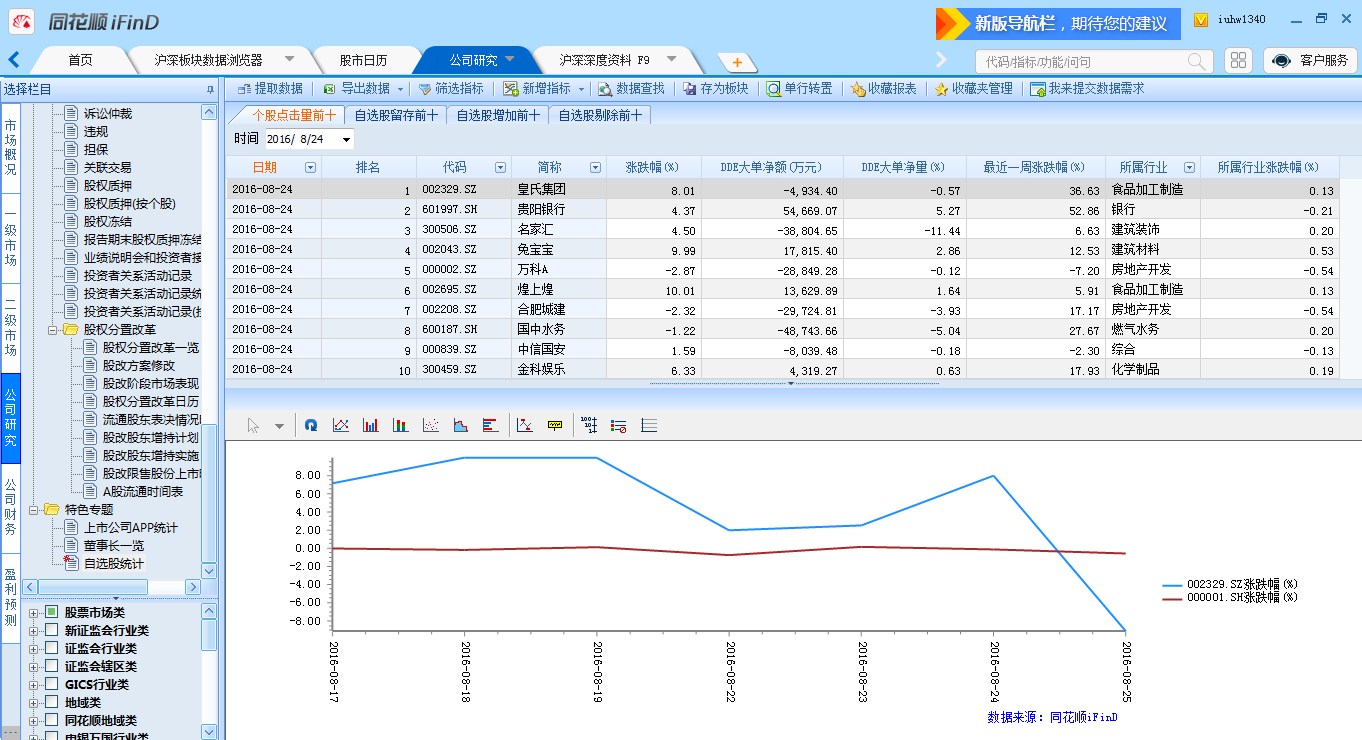
Task: Select the stacked bar chart icon
Action: (x=400, y=425)
